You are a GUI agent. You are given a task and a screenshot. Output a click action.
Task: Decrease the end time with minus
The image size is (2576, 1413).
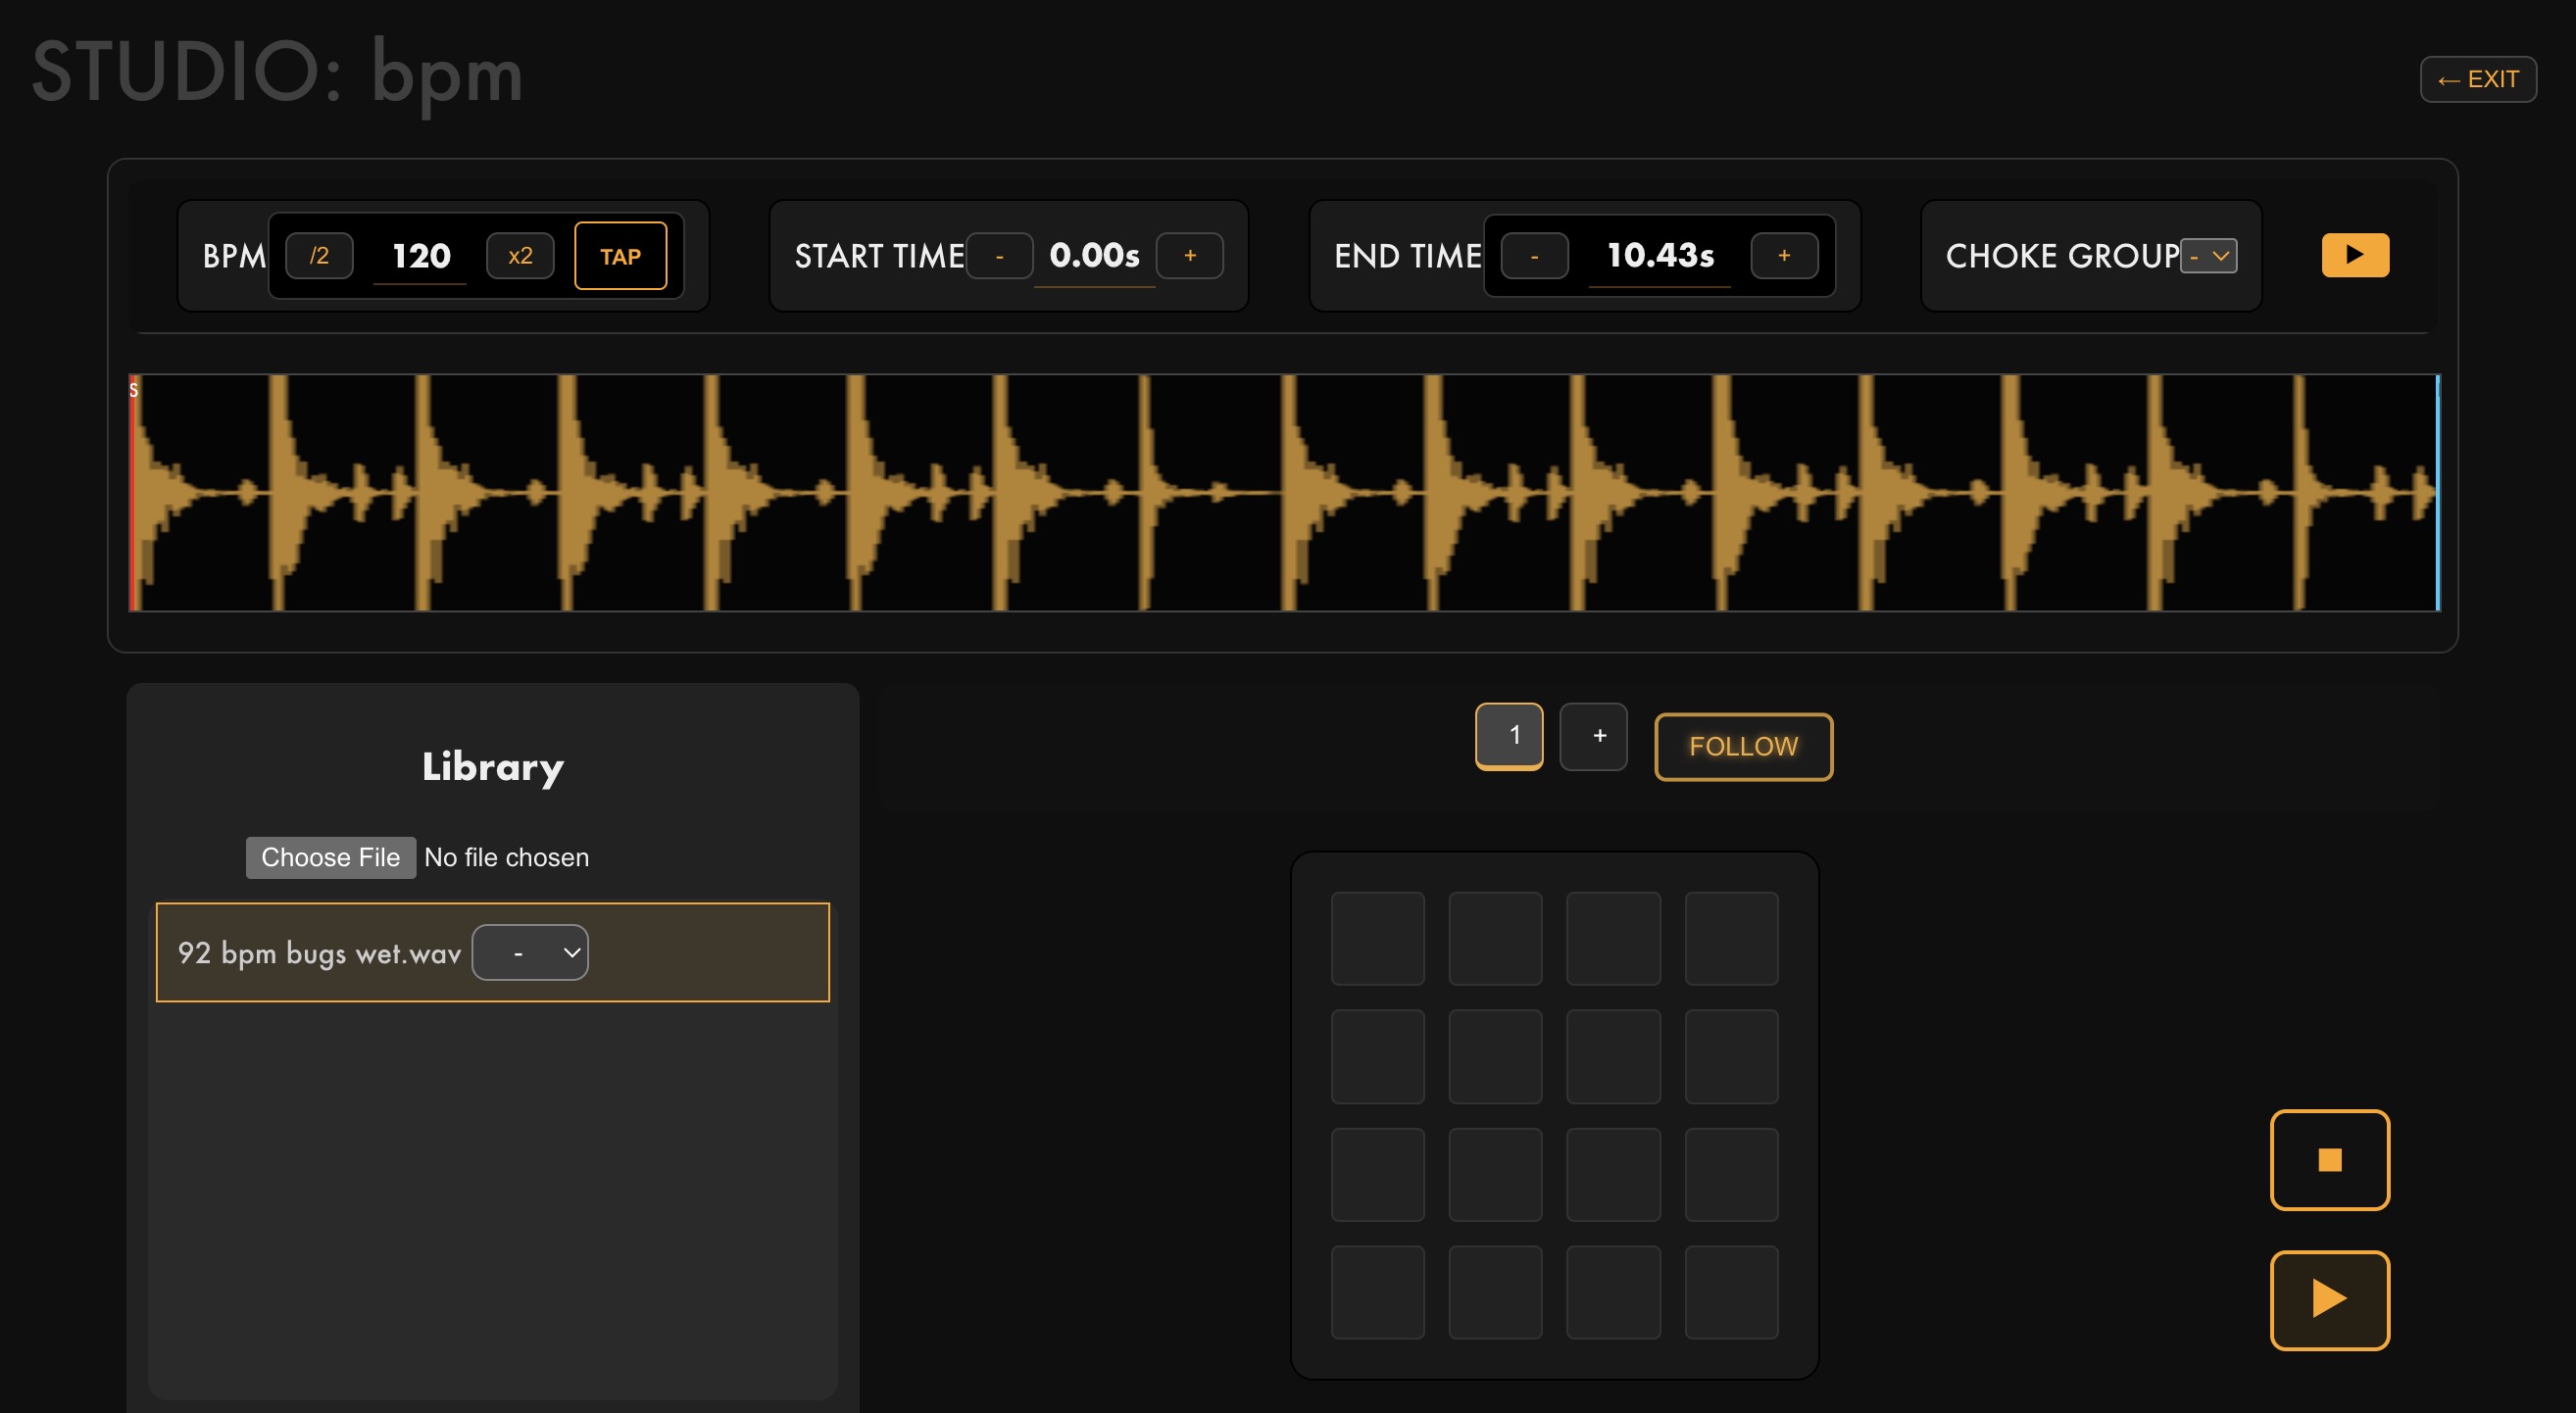[x=1534, y=256]
